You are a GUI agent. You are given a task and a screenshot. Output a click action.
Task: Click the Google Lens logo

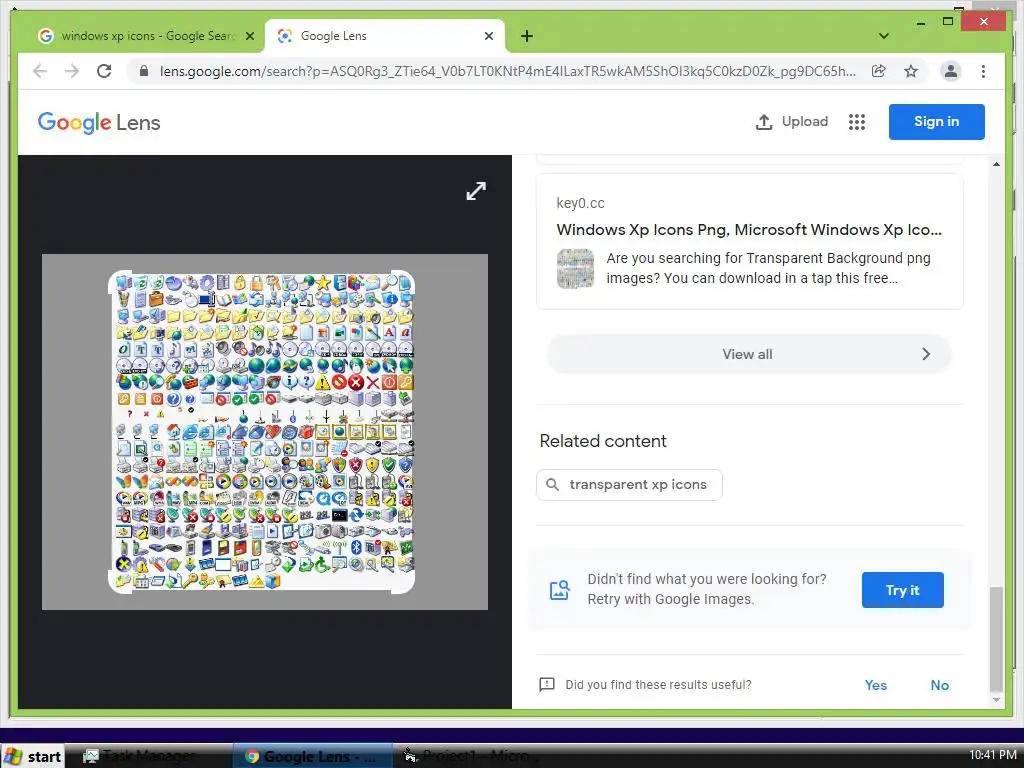pyautogui.click(x=99, y=123)
